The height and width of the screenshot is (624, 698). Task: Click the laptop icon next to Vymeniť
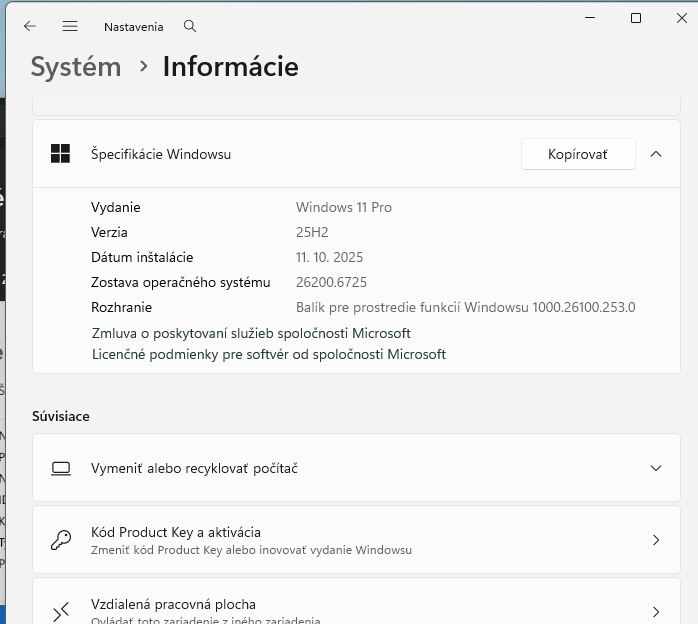(61, 468)
